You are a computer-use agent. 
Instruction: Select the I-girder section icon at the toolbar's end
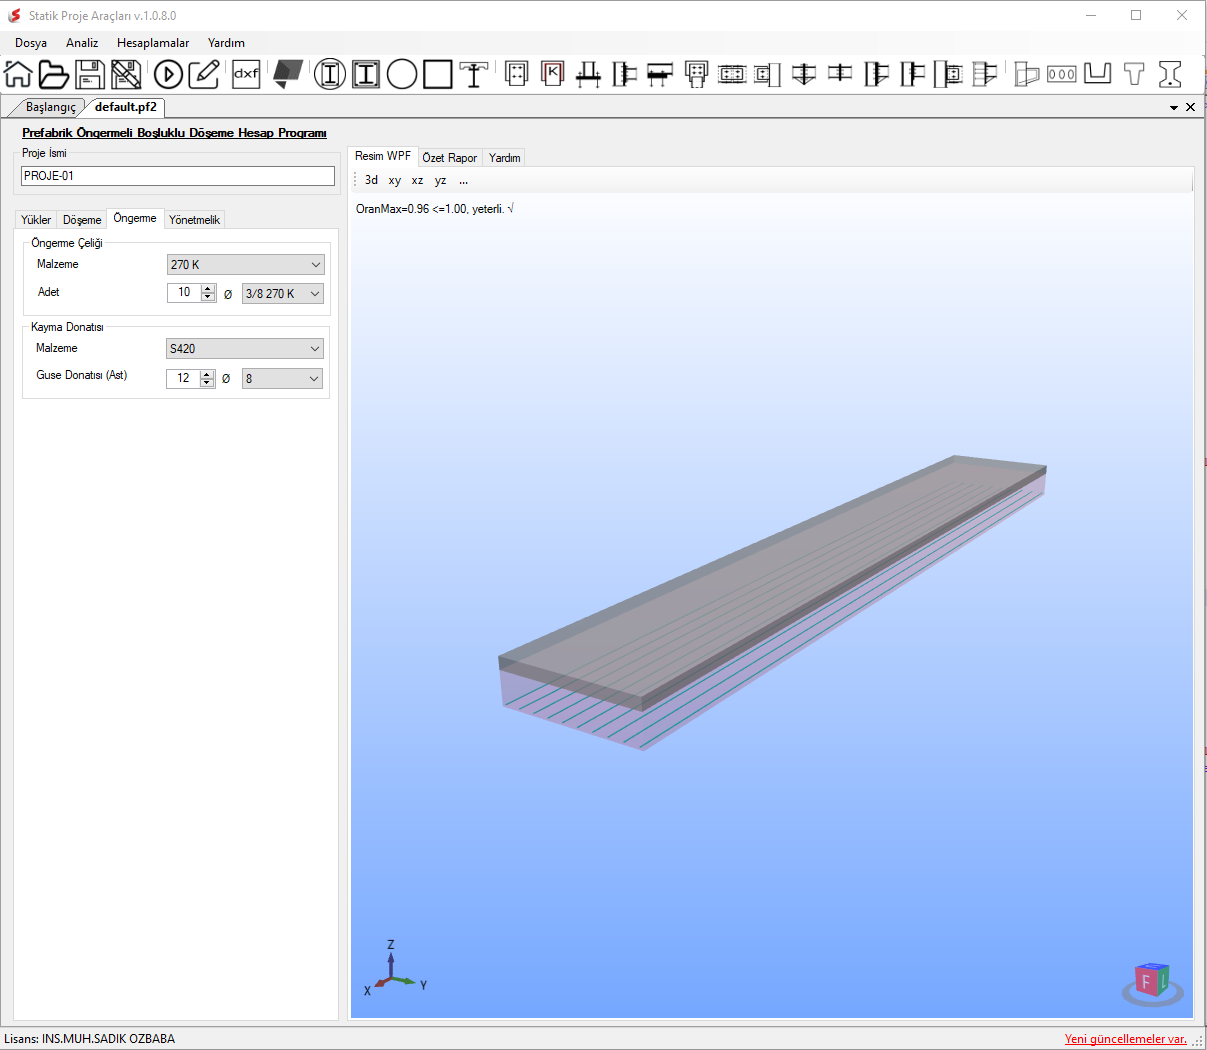1170,74
